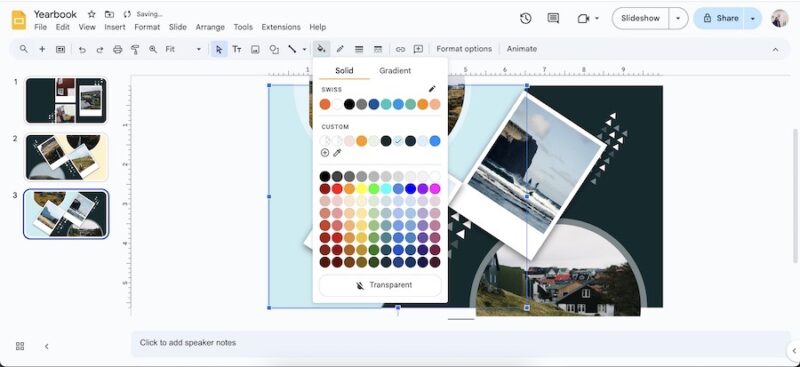This screenshot has height=367, width=800.
Task: Open the Extensions menu
Action: [x=281, y=27]
